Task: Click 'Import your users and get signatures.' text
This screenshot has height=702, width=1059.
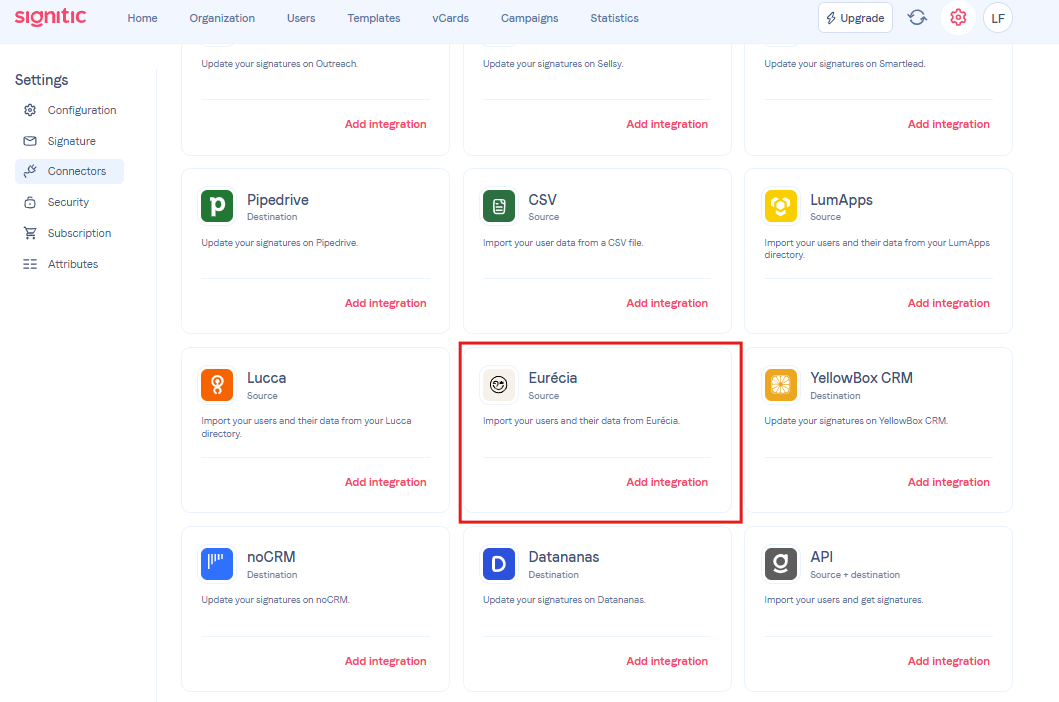Action: [844, 600]
